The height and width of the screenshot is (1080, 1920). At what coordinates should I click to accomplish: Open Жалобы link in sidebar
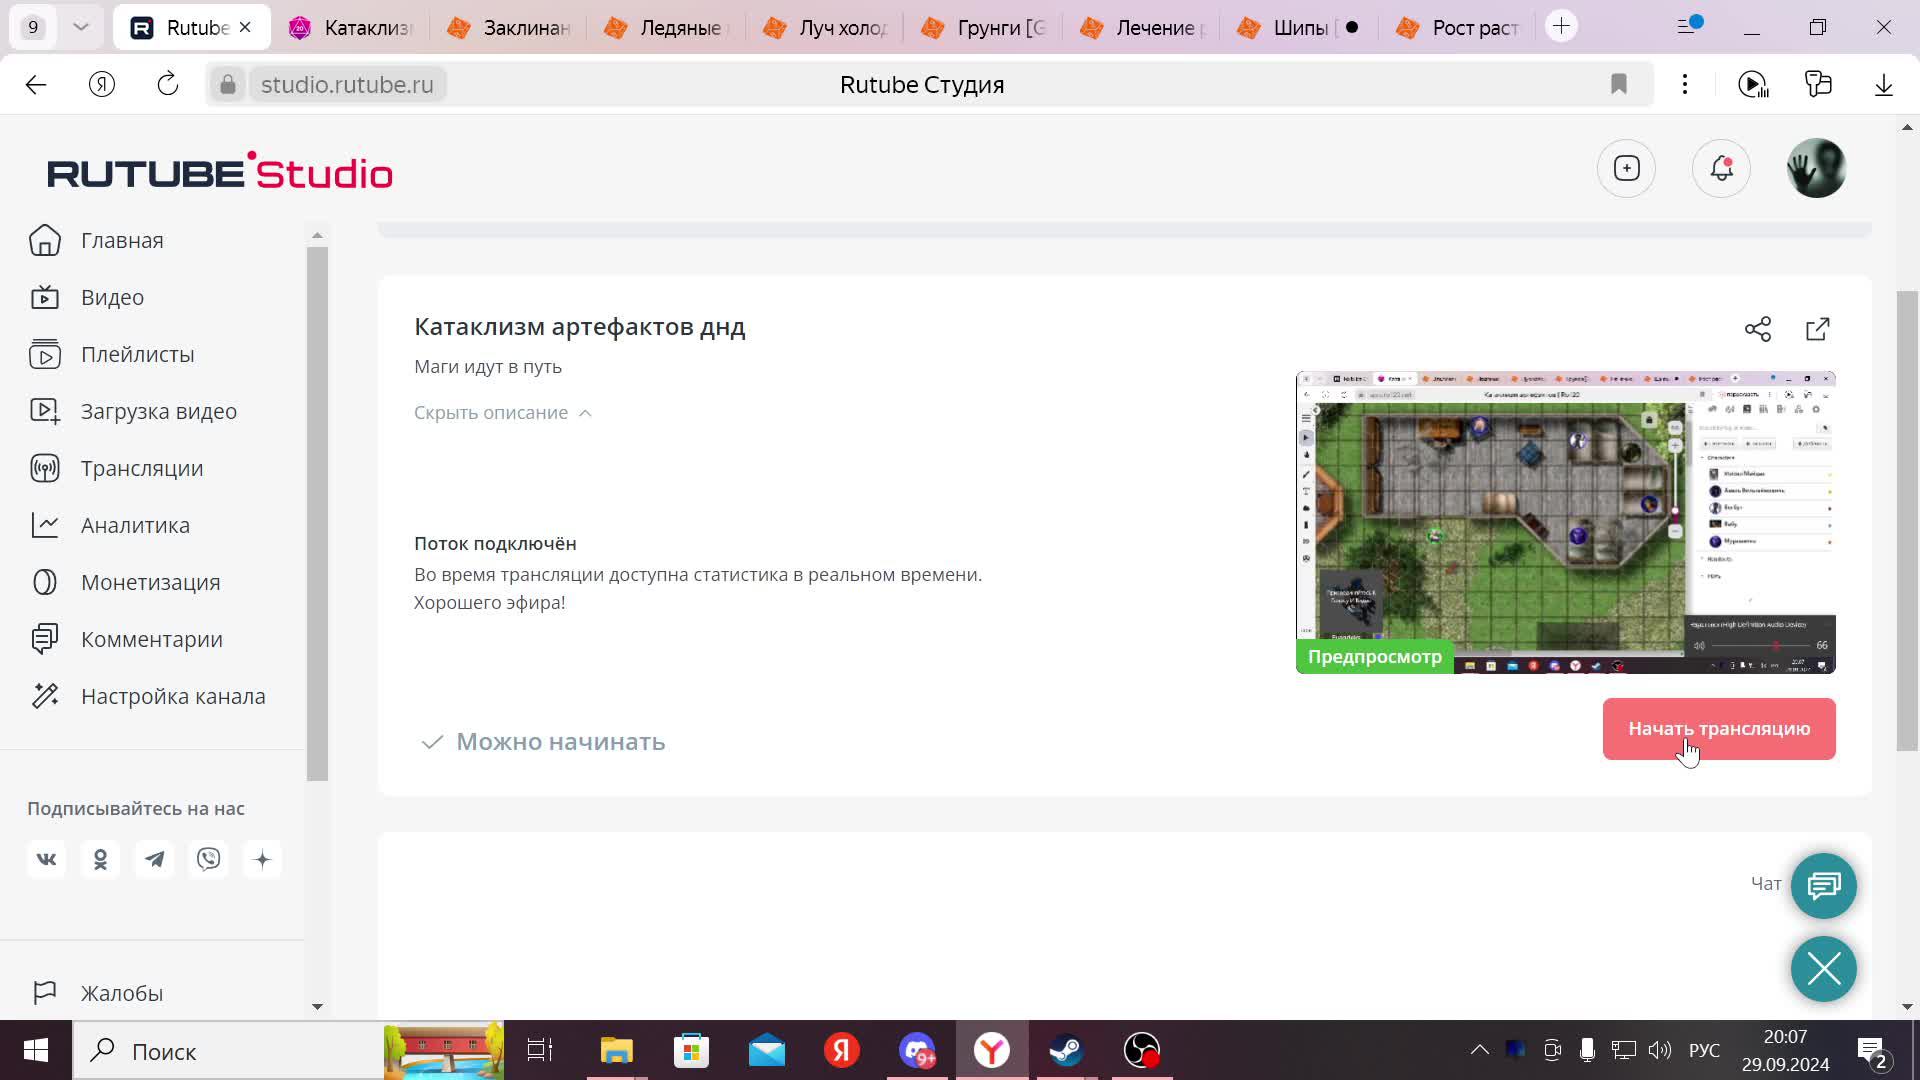[x=121, y=993]
